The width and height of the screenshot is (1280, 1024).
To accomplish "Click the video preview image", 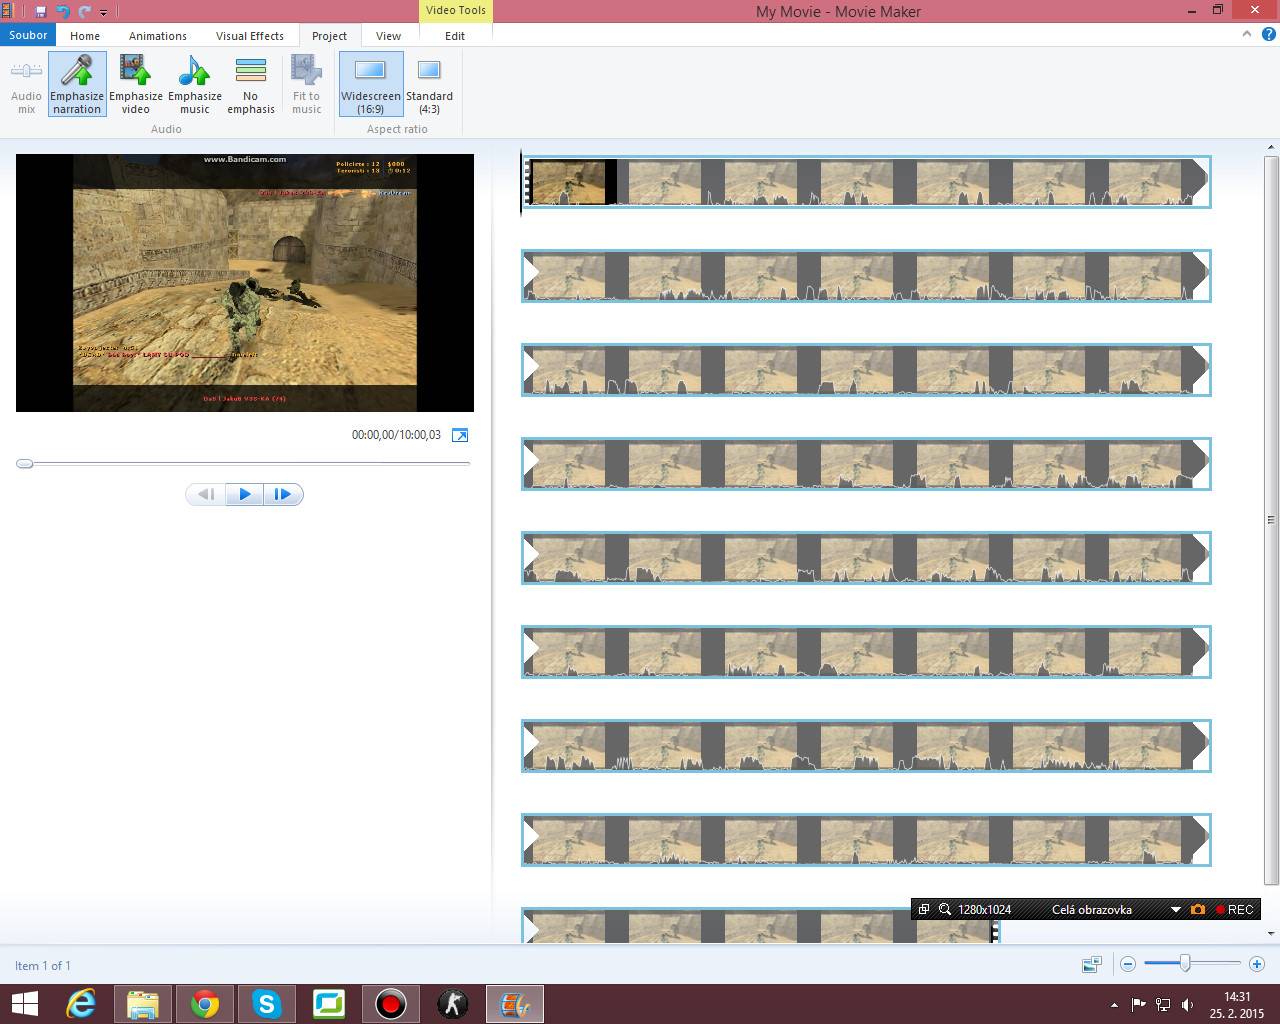I will coord(245,283).
